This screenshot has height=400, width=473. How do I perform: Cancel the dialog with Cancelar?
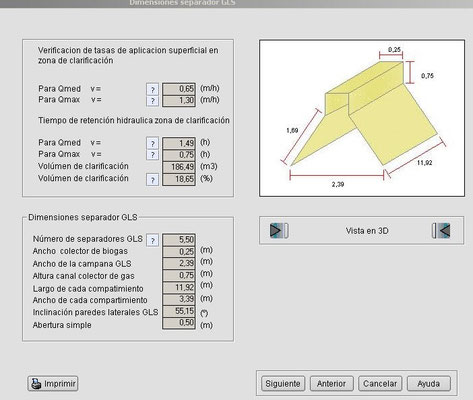pyautogui.click(x=380, y=384)
